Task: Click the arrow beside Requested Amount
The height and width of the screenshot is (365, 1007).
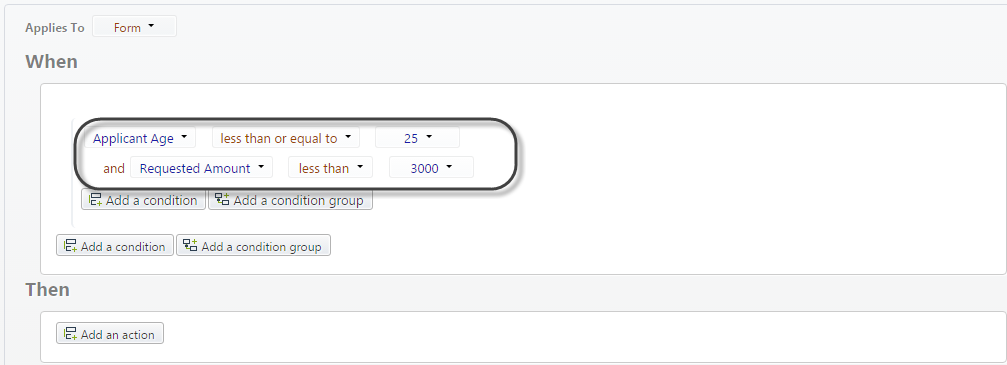Action: pyautogui.click(x=261, y=167)
